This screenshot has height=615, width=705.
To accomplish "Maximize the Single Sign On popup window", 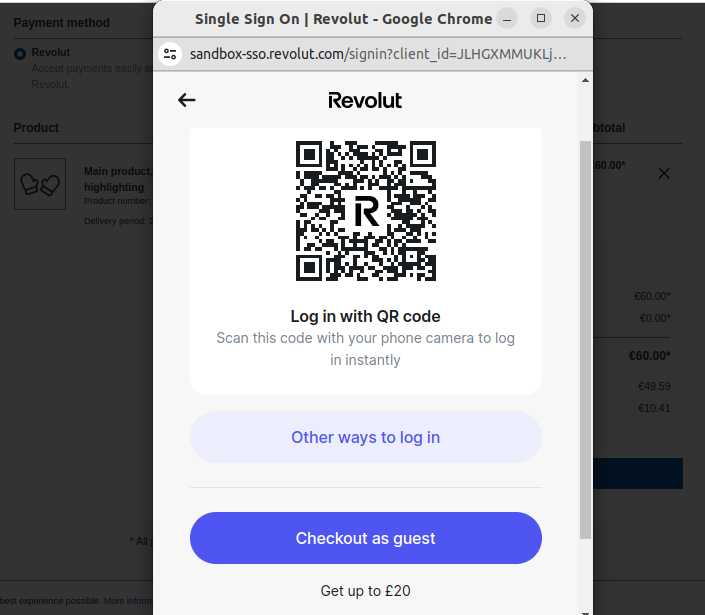I will (x=541, y=18).
